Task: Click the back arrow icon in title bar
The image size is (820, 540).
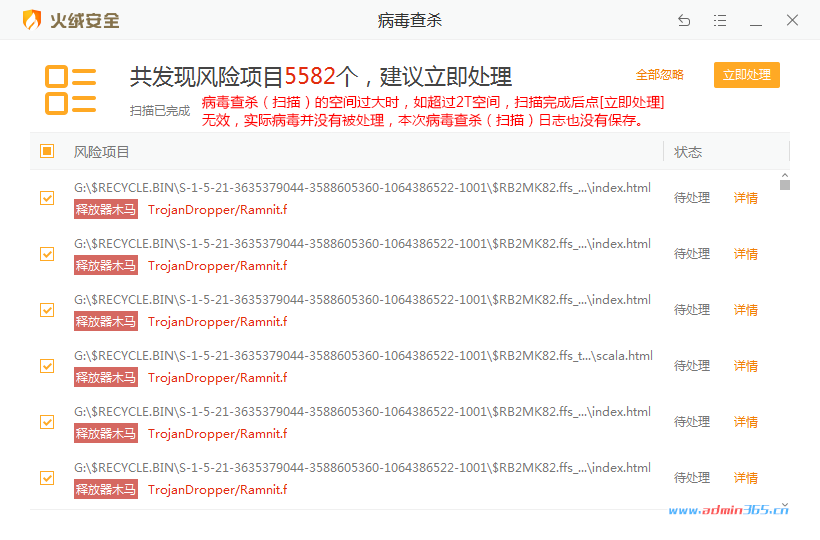Action: [684, 20]
